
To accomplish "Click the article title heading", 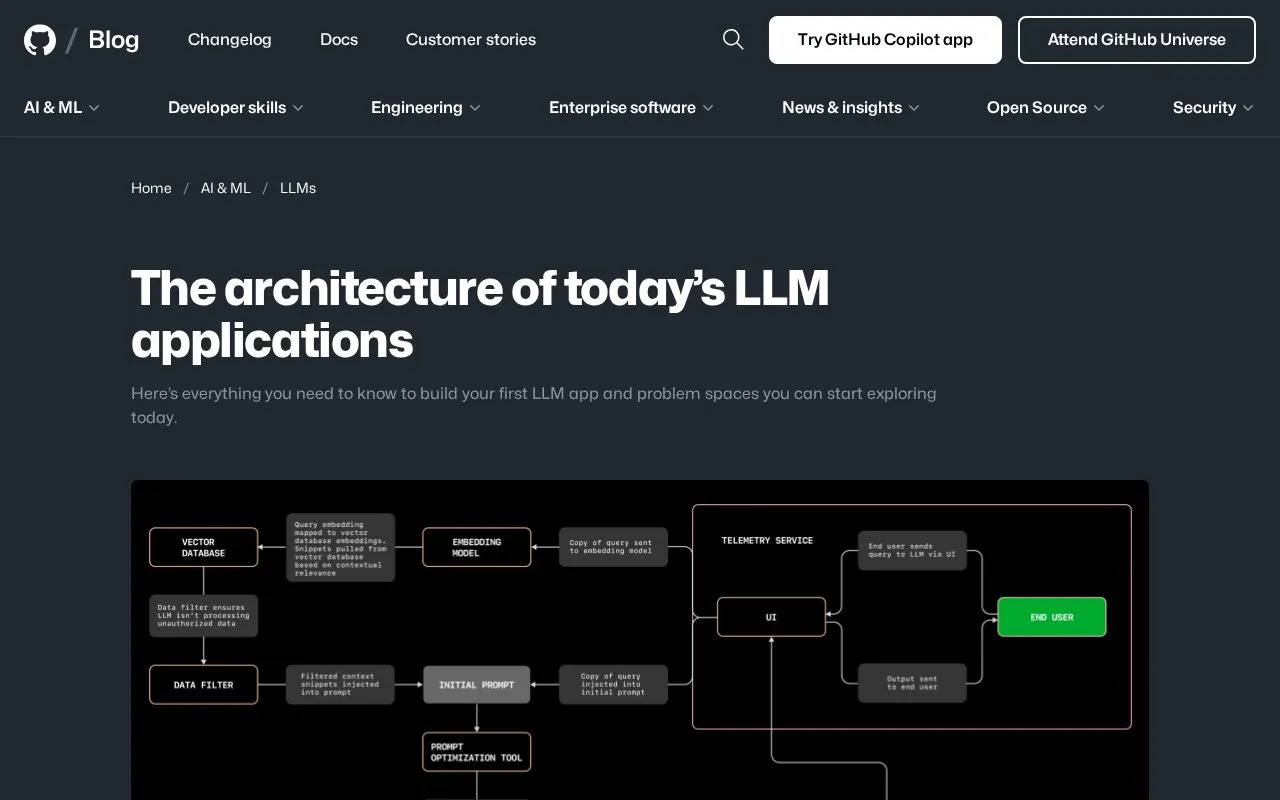I will [480, 314].
